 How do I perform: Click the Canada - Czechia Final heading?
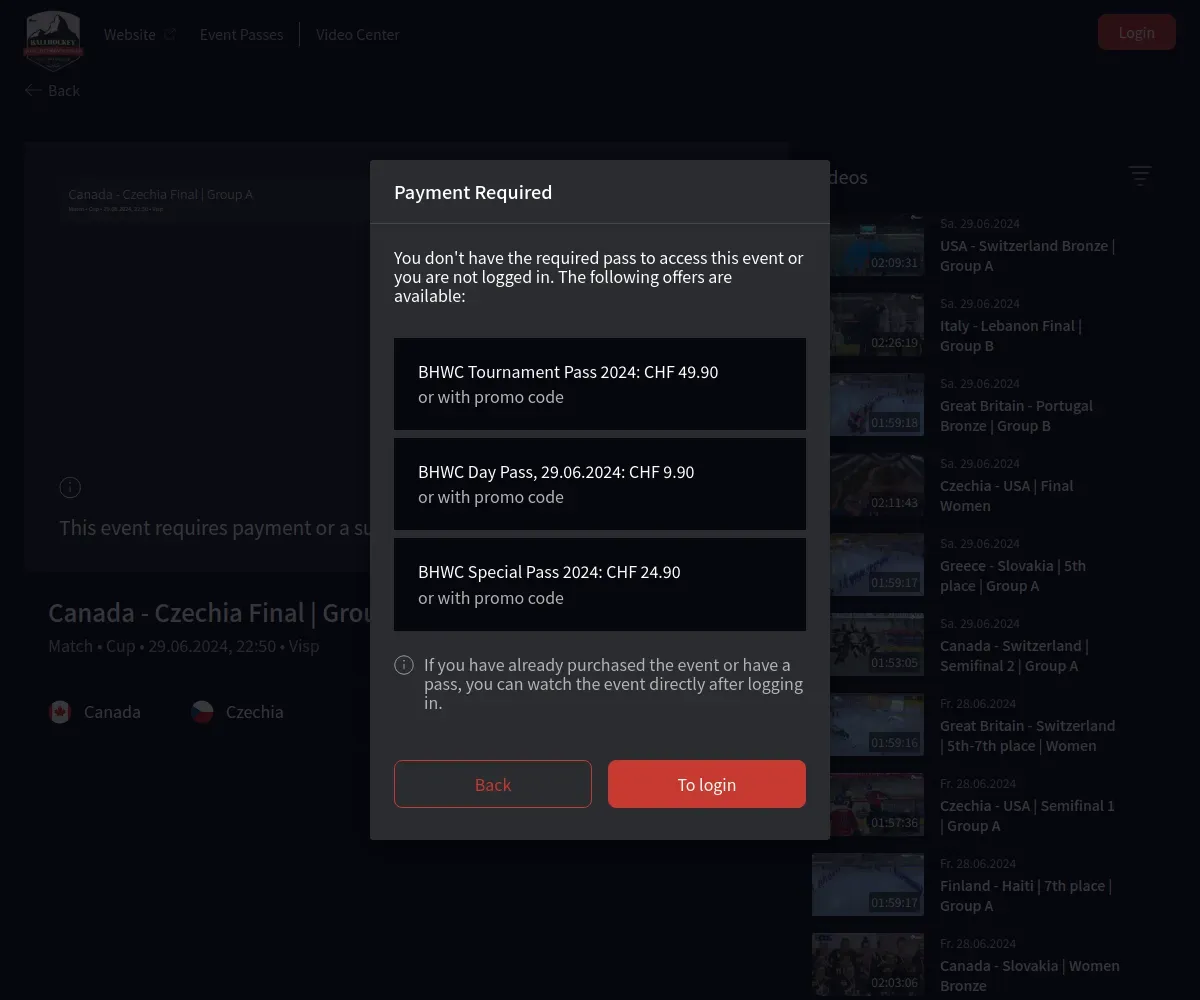[x=210, y=613]
